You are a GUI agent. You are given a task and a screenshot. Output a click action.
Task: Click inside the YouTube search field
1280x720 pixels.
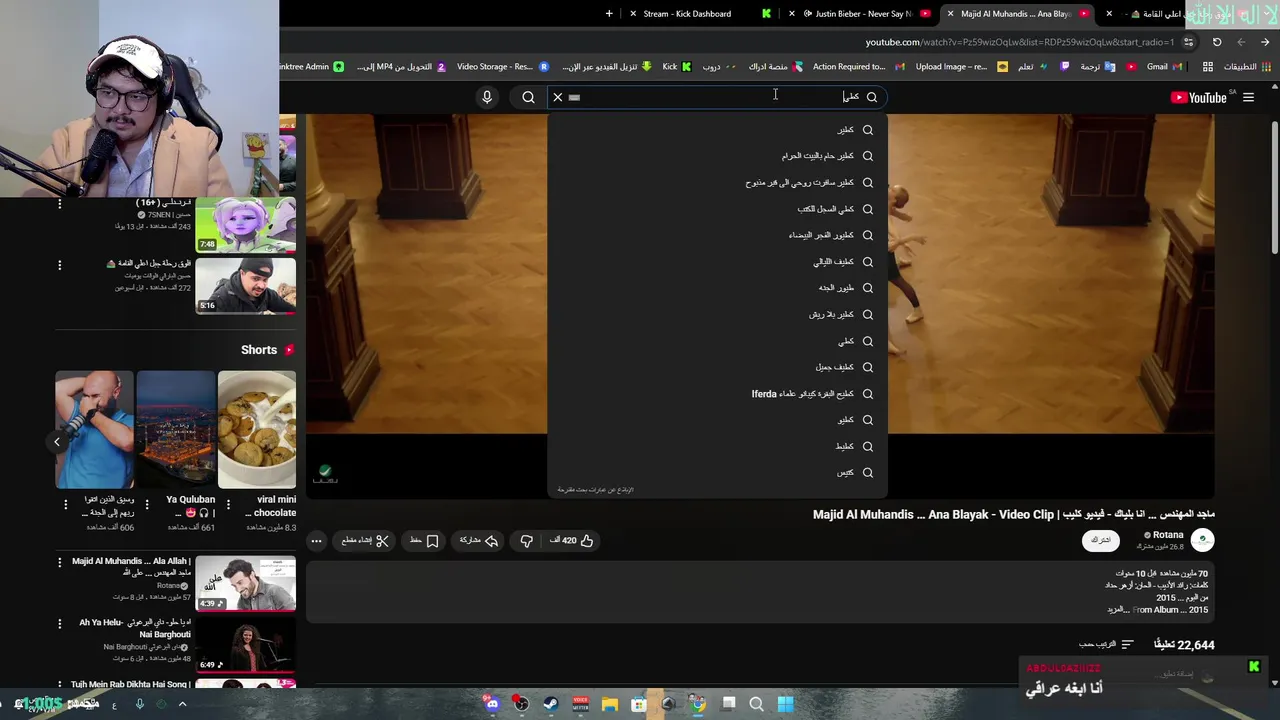(715, 97)
